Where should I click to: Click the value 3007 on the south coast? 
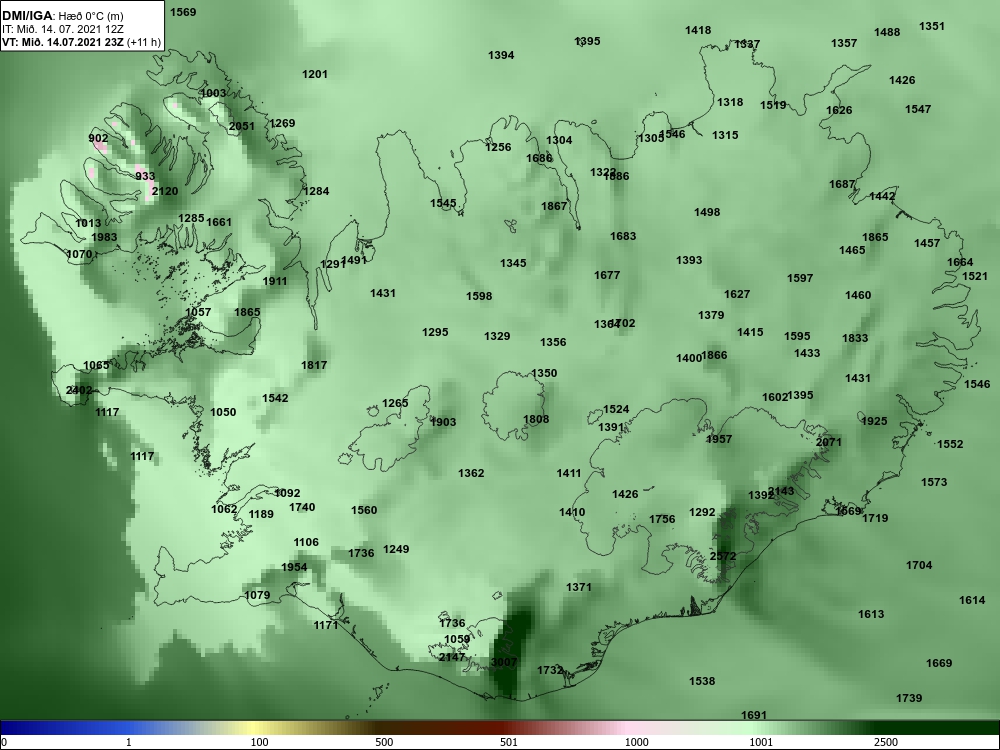[504, 662]
